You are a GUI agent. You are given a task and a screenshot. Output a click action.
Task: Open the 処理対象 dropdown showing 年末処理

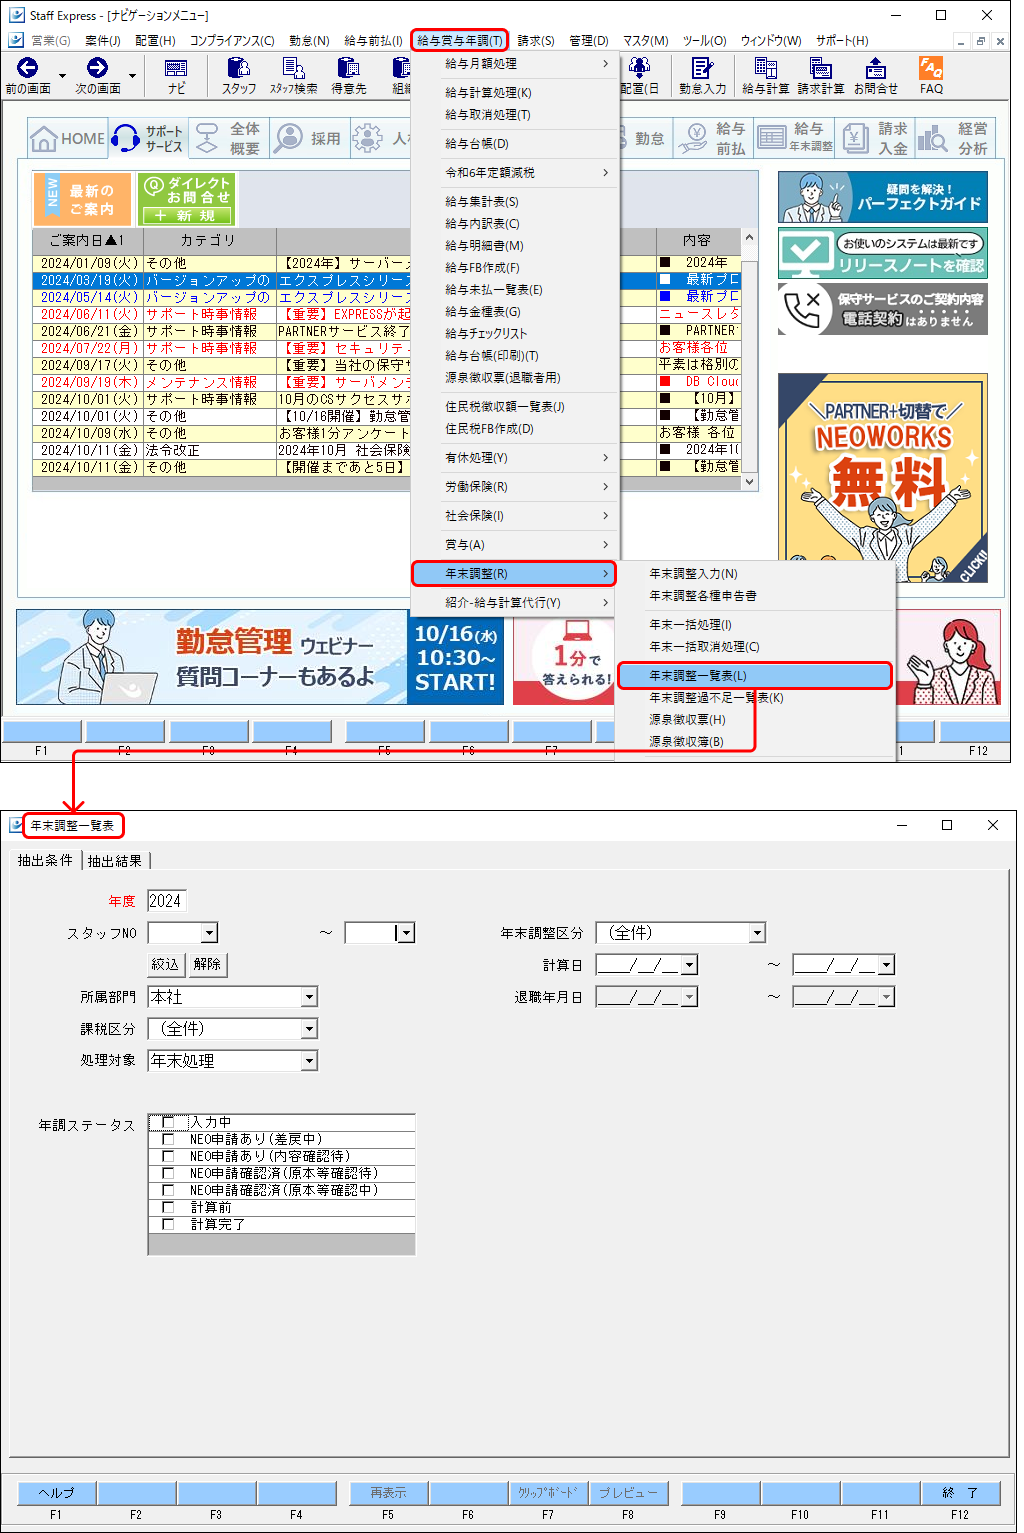pyautogui.click(x=309, y=1061)
